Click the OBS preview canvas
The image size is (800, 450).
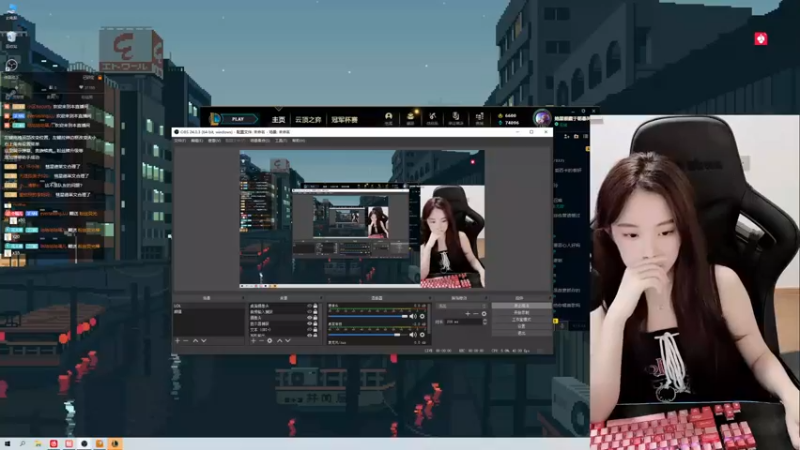tap(362, 219)
